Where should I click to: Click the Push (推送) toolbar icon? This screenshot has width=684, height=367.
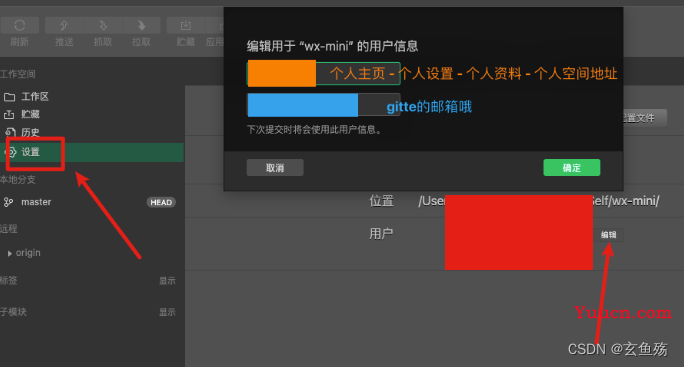[64, 25]
